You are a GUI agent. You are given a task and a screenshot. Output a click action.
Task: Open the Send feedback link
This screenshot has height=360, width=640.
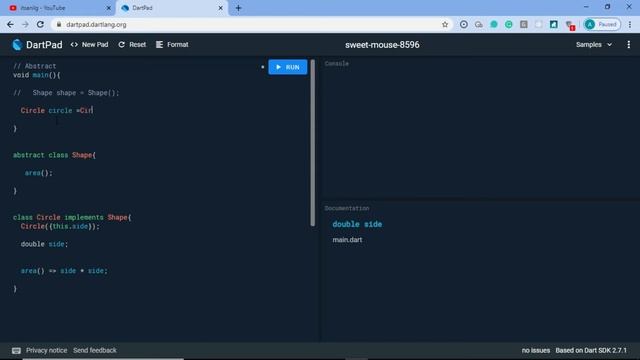click(x=95, y=350)
